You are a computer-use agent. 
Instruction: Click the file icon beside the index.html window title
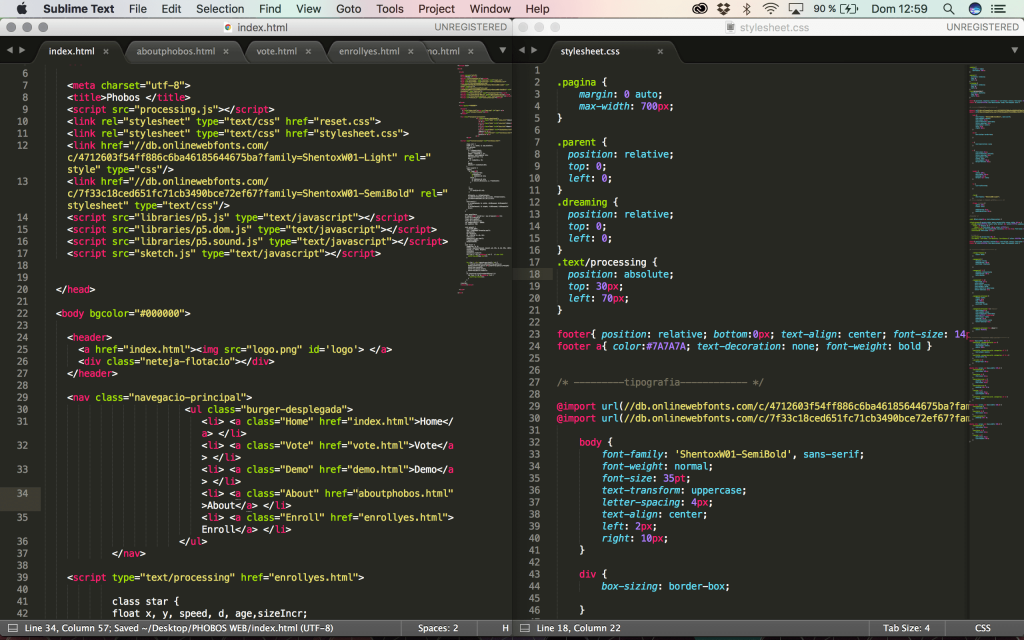pos(228,27)
